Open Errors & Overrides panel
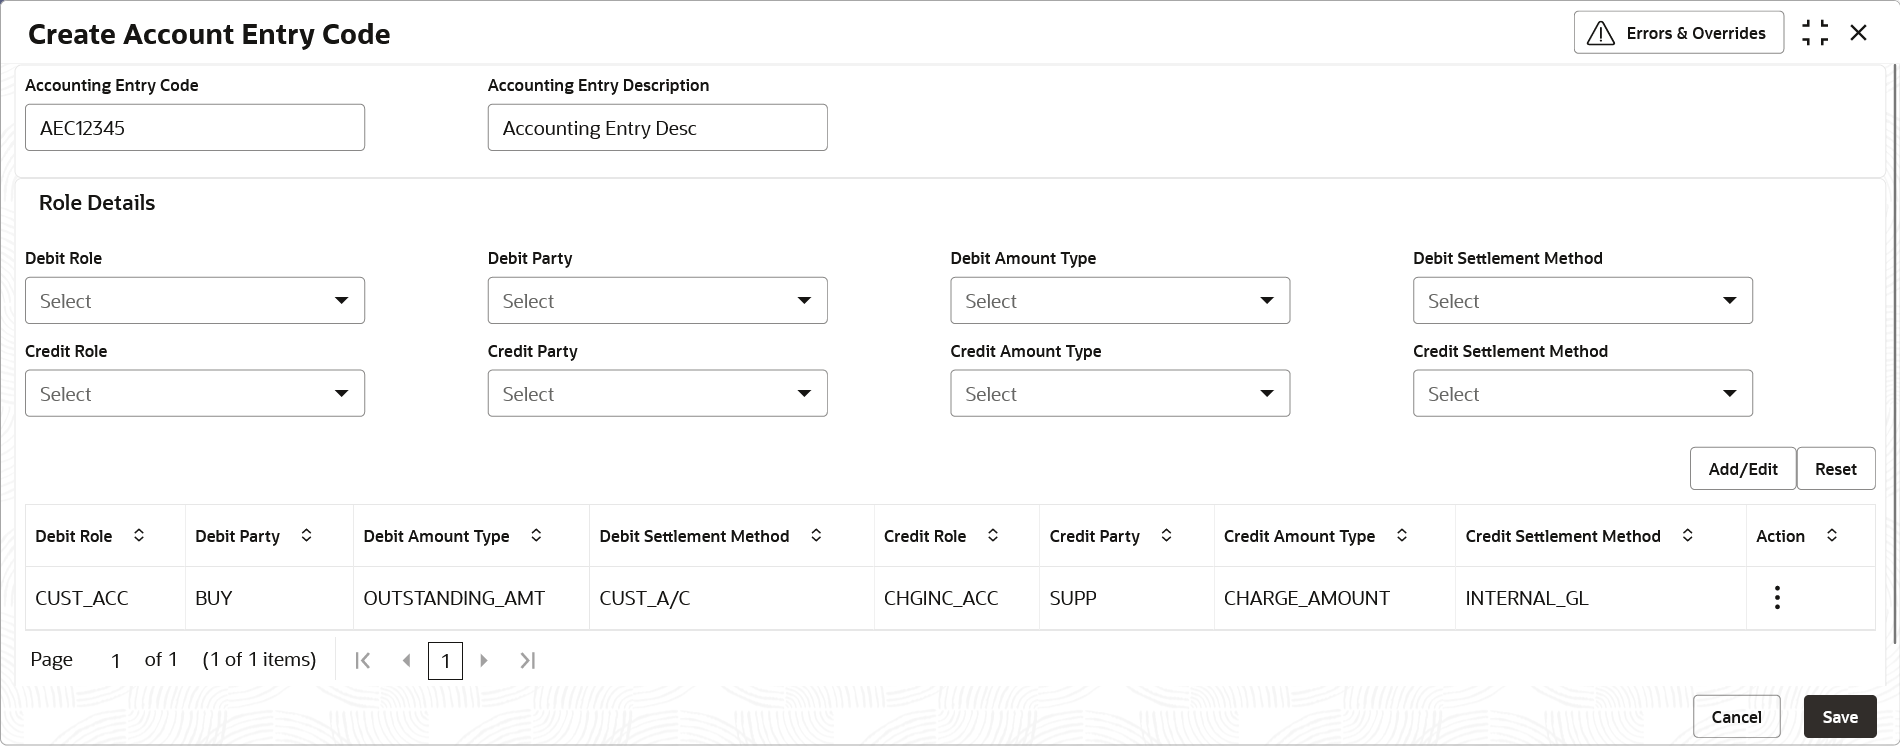1900x746 pixels. 1678,33
